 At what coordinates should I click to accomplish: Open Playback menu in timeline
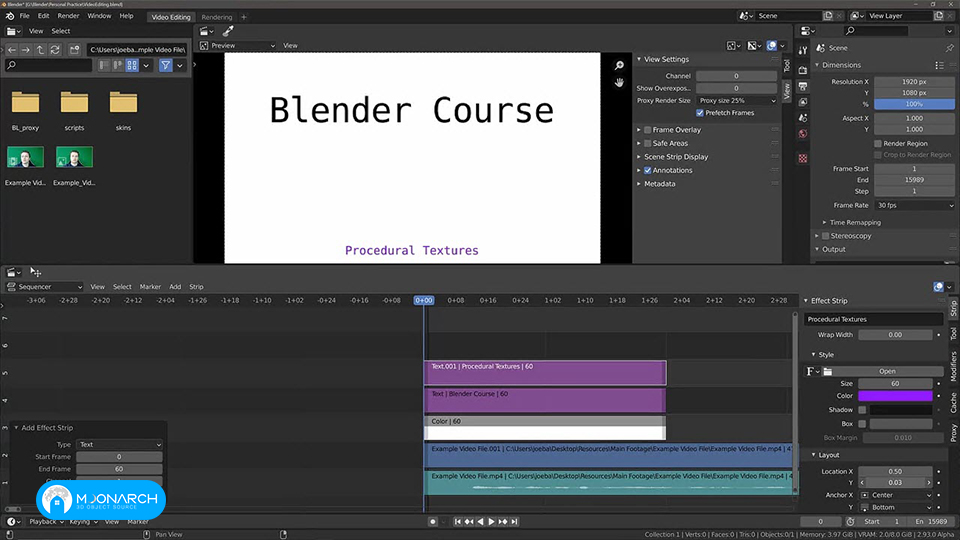(x=46, y=522)
